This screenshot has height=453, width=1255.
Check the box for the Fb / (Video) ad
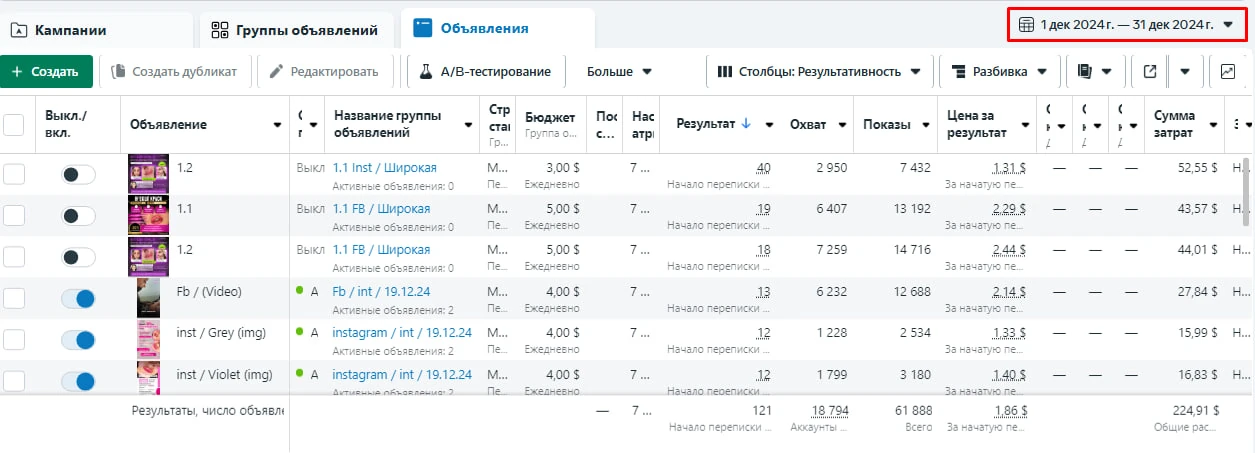tap(14, 298)
